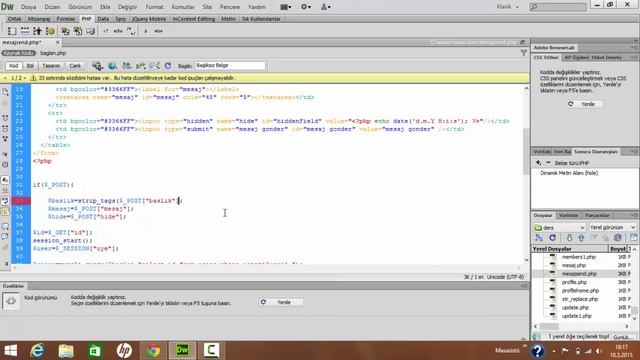Click the PHP Require icon in Insert bar

click(78, 31)
